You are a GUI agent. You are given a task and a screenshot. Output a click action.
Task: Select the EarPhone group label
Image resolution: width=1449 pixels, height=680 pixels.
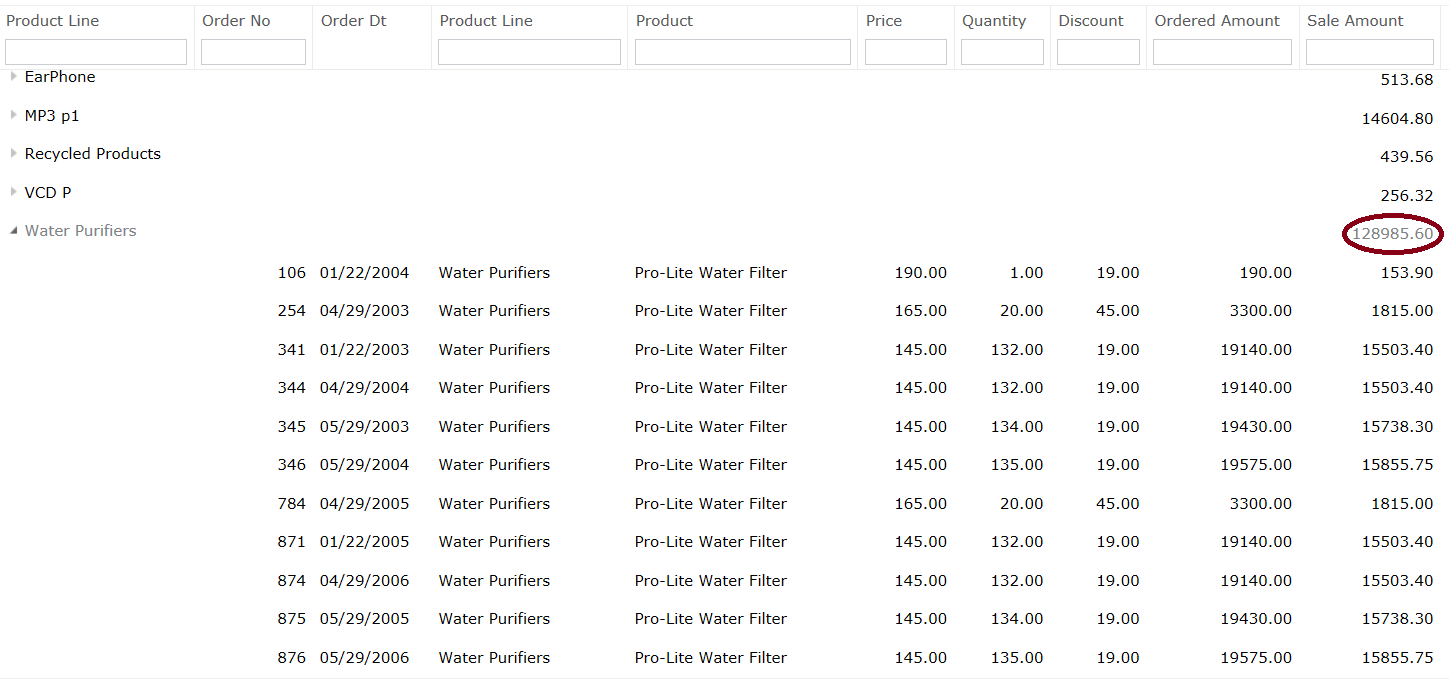tap(60, 77)
